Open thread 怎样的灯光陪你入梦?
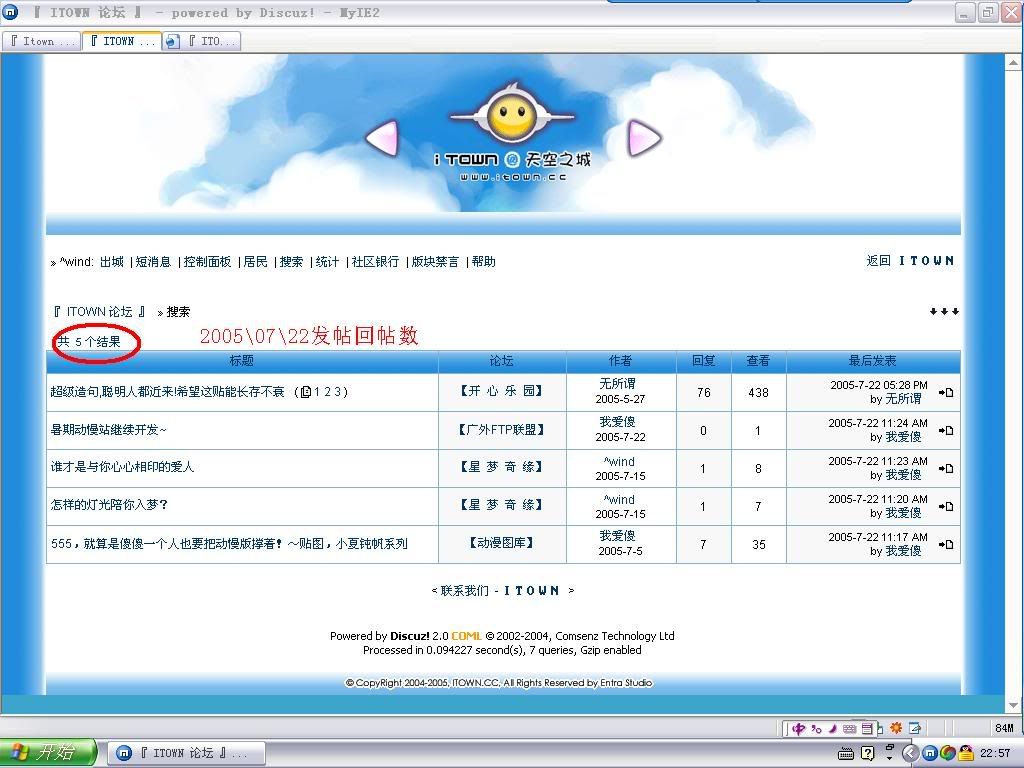The height and width of the screenshot is (768, 1024). pos(110,505)
